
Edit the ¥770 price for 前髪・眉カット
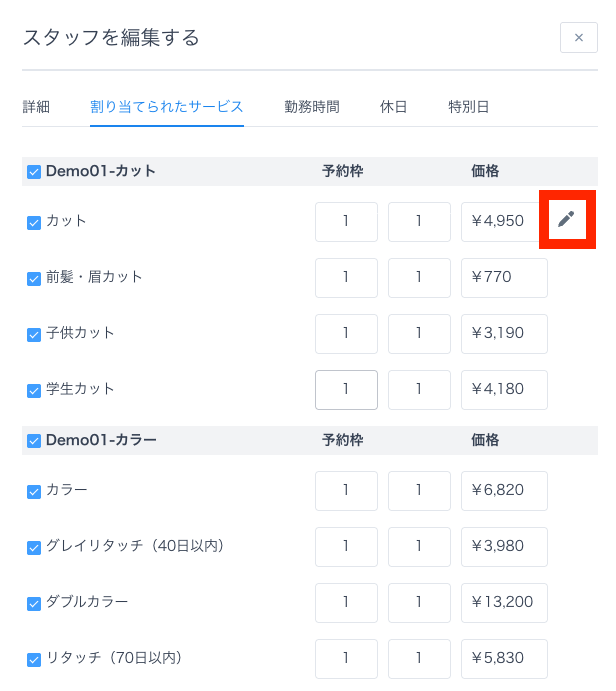point(503,278)
